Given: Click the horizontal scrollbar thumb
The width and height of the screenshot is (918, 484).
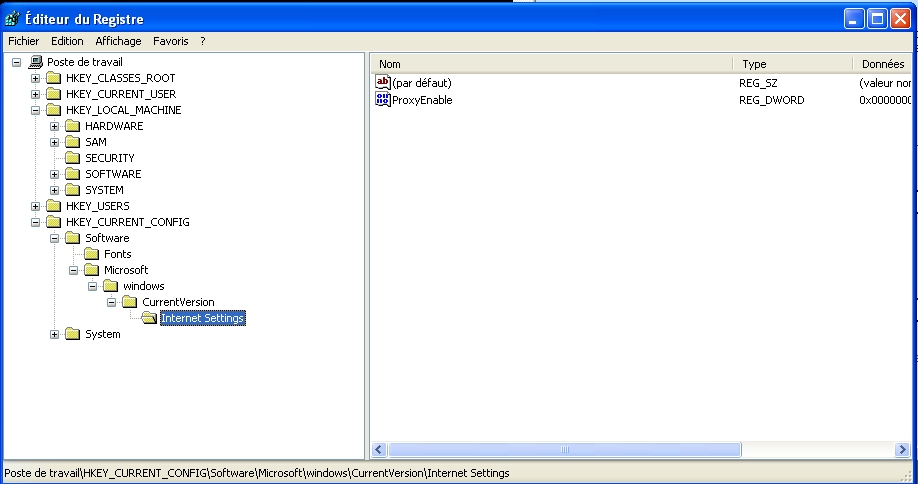Looking at the screenshot, I should point(565,449).
